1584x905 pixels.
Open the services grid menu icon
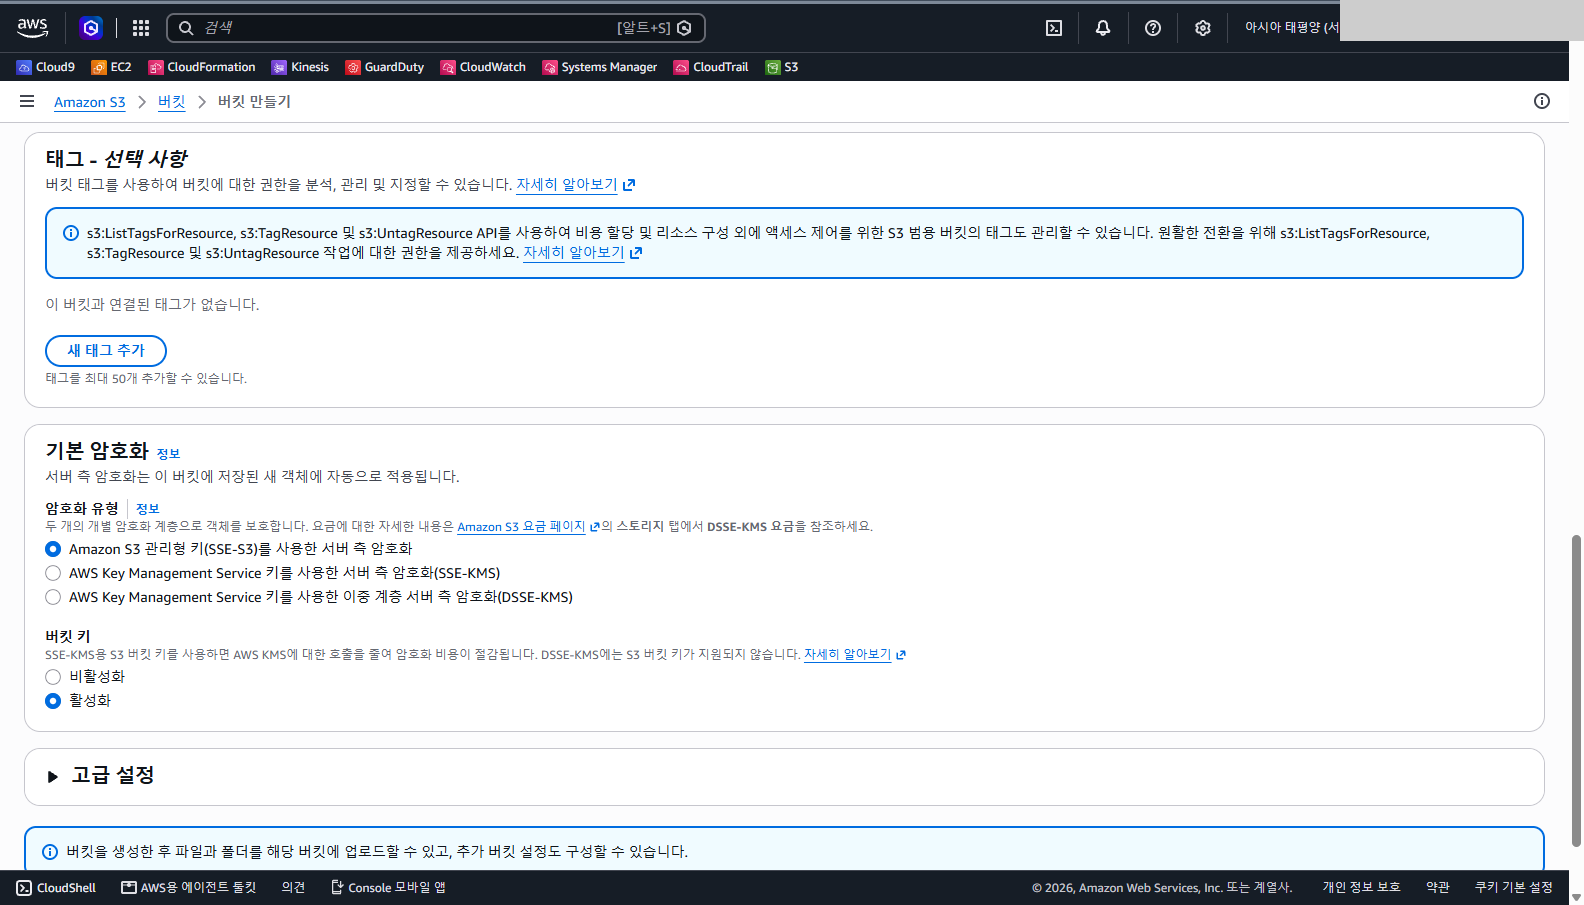pyautogui.click(x=141, y=28)
